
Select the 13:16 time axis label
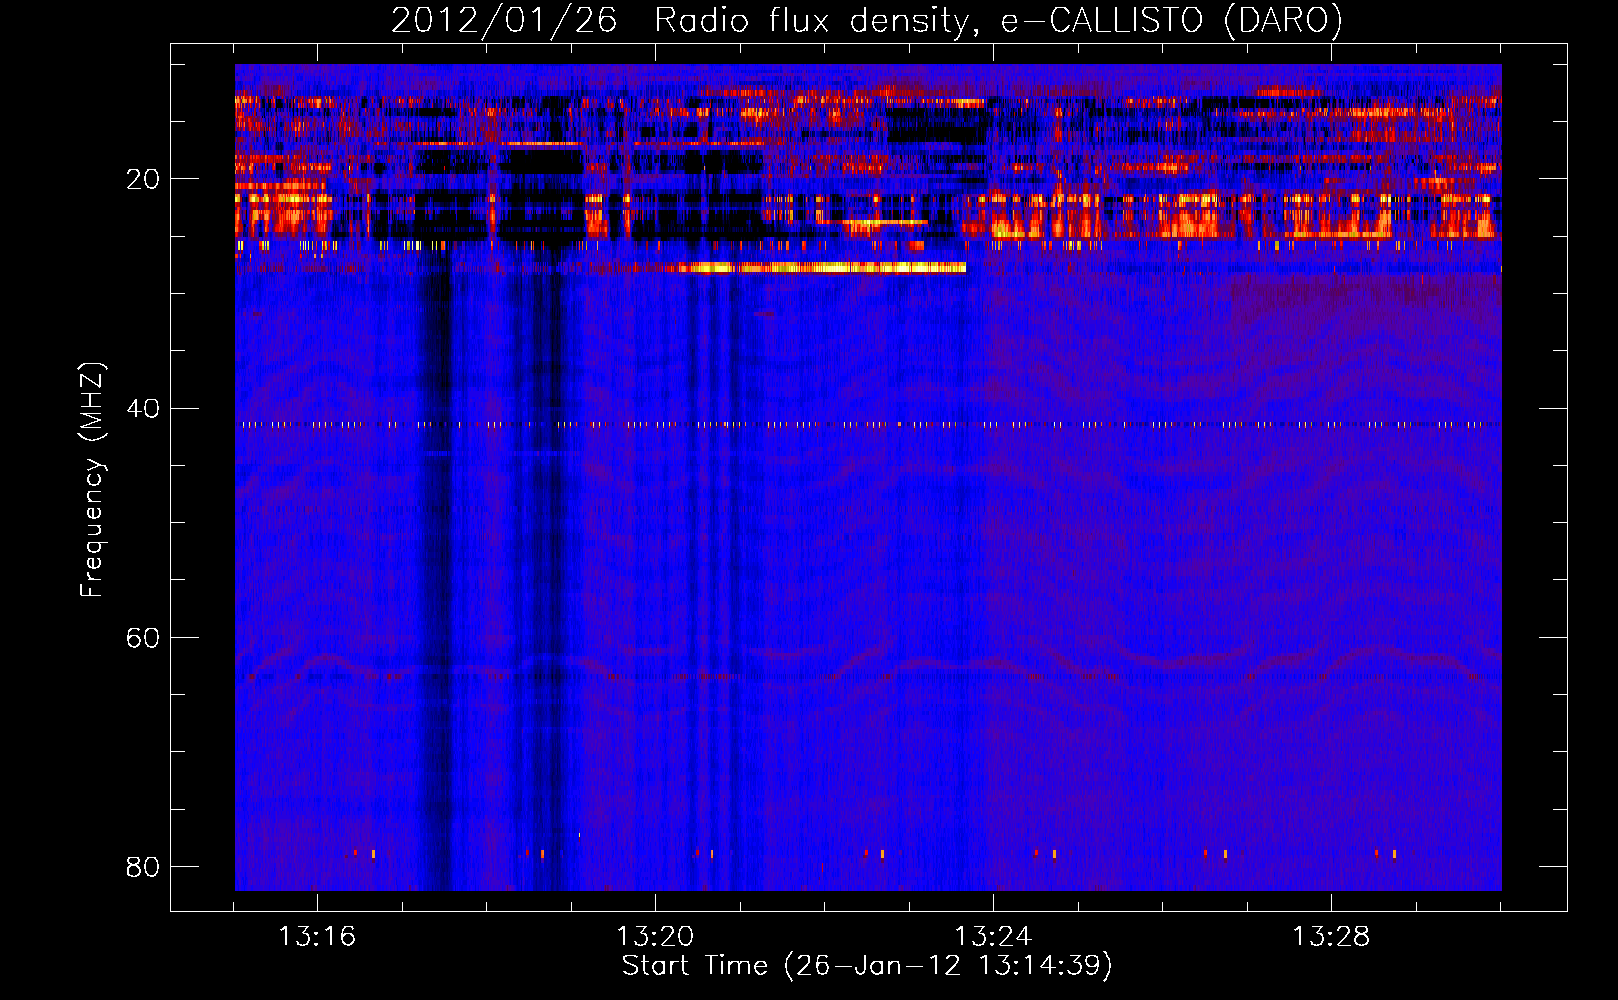point(317,937)
